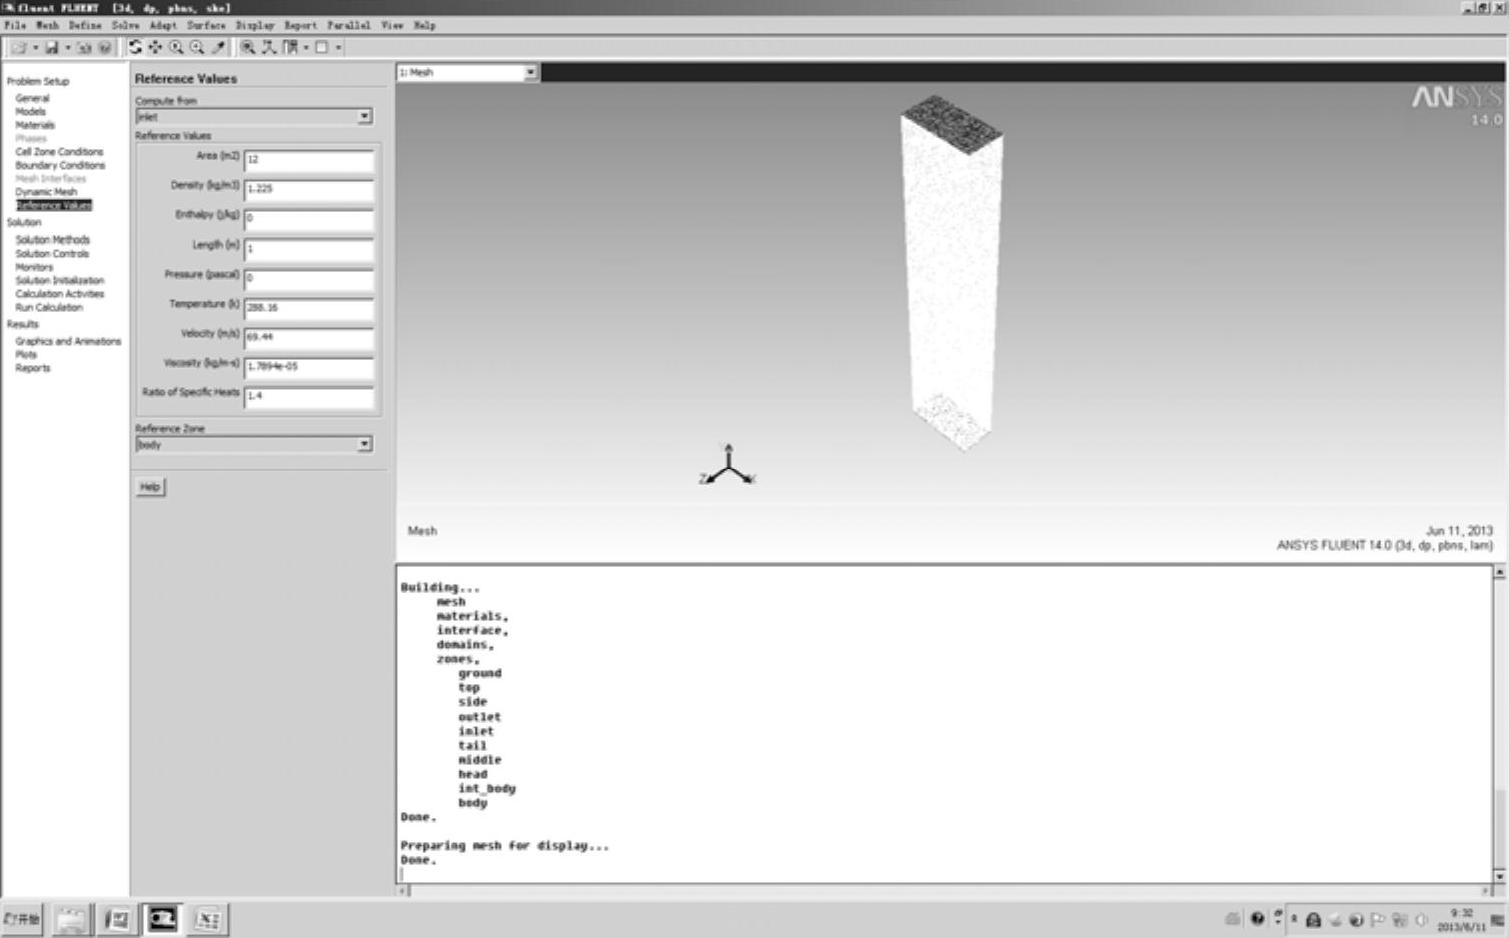Expand the Save dropdown arrow in toolbar
This screenshot has height=938, width=1509.
point(68,47)
